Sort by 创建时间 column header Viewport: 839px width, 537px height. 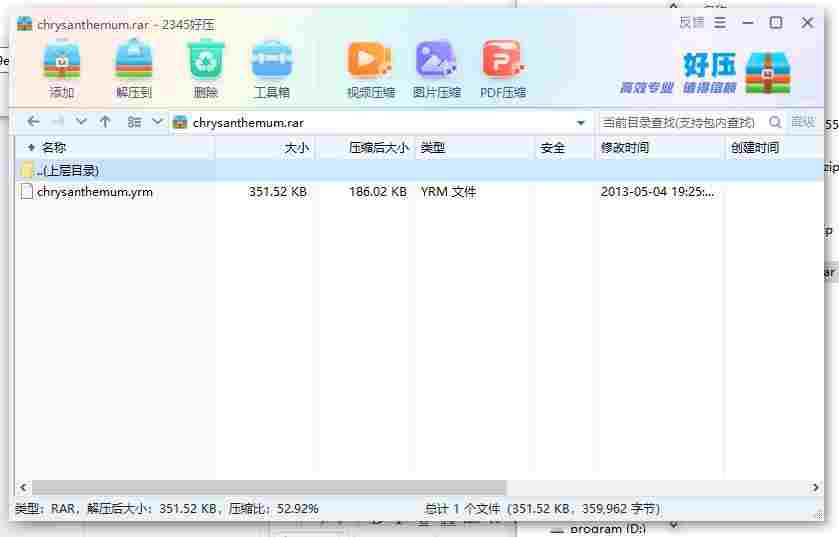pyautogui.click(x=774, y=148)
